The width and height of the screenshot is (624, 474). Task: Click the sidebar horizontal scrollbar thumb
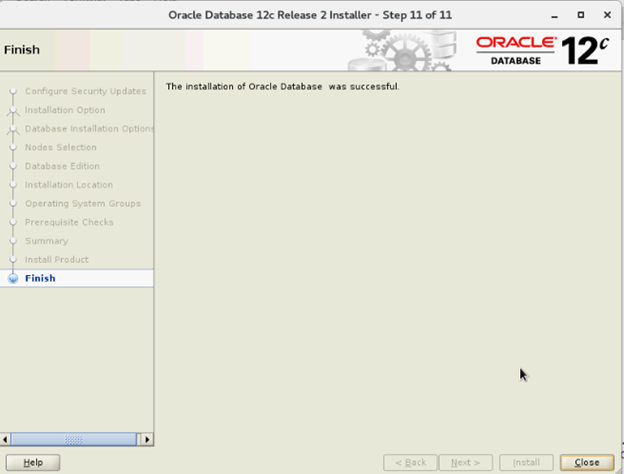[x=74, y=439]
